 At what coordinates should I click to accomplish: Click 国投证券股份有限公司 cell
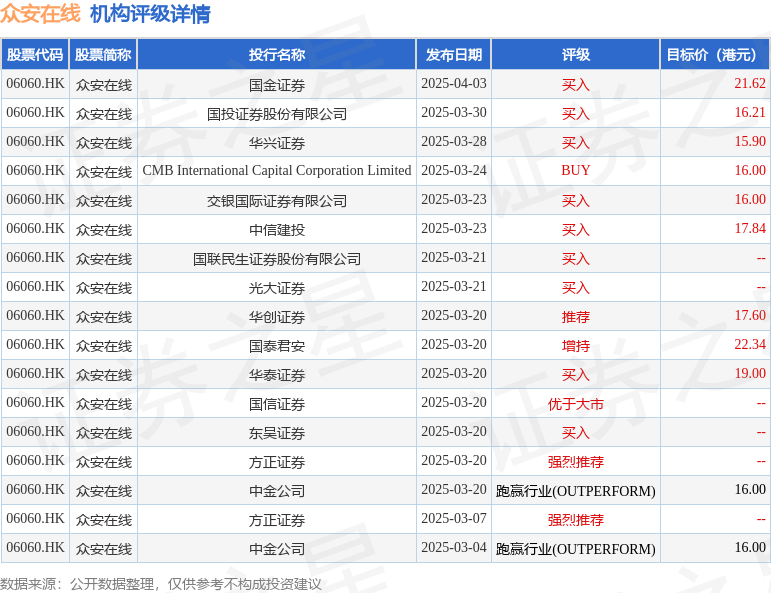pos(277,114)
